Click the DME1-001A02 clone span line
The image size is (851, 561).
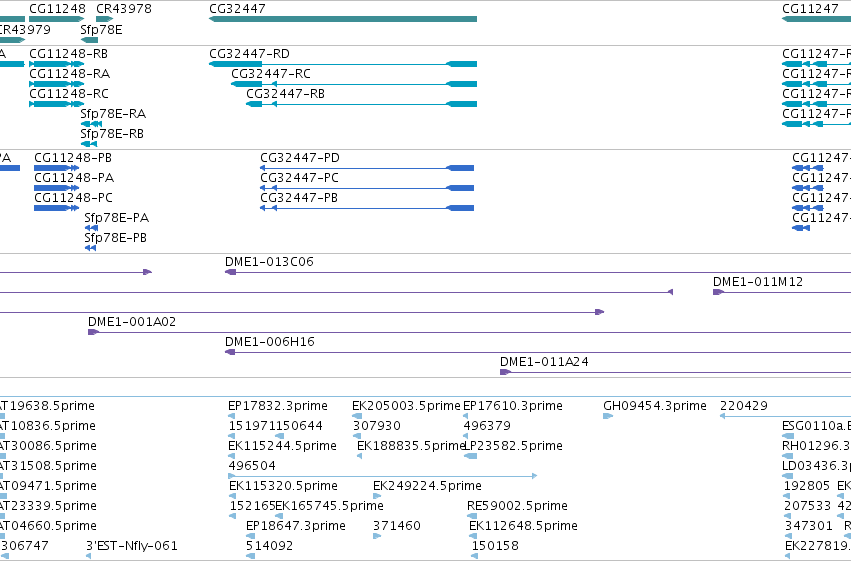click(469, 332)
